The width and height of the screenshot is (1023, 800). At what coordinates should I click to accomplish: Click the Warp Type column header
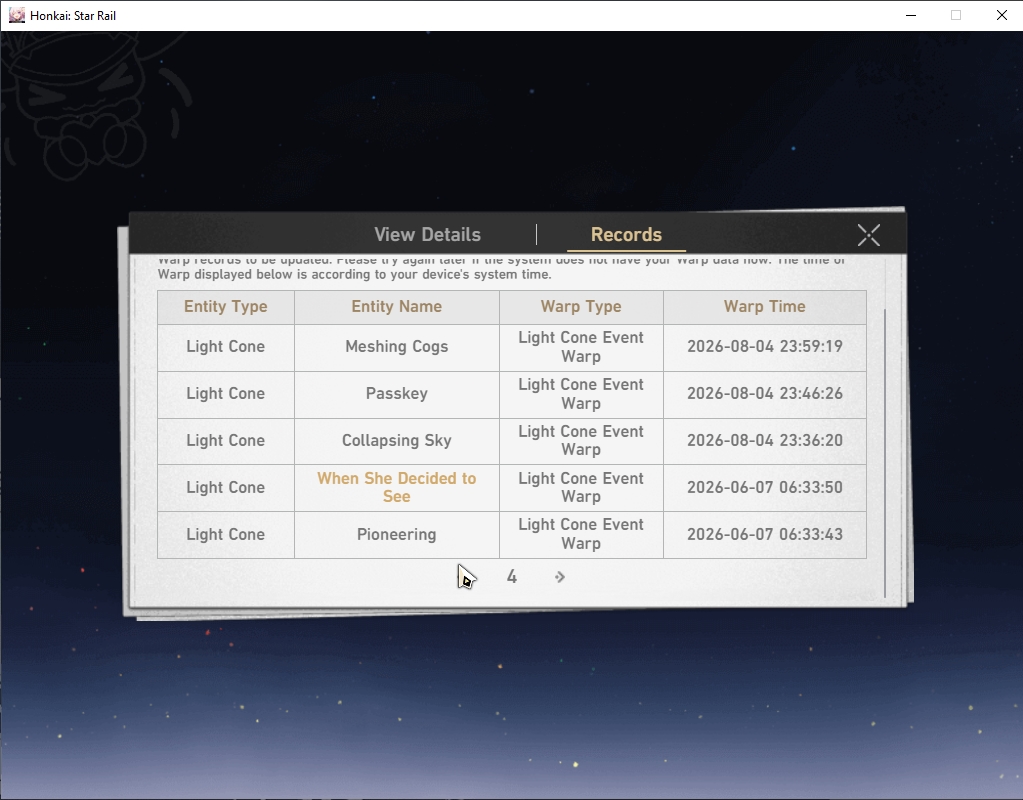tap(581, 307)
